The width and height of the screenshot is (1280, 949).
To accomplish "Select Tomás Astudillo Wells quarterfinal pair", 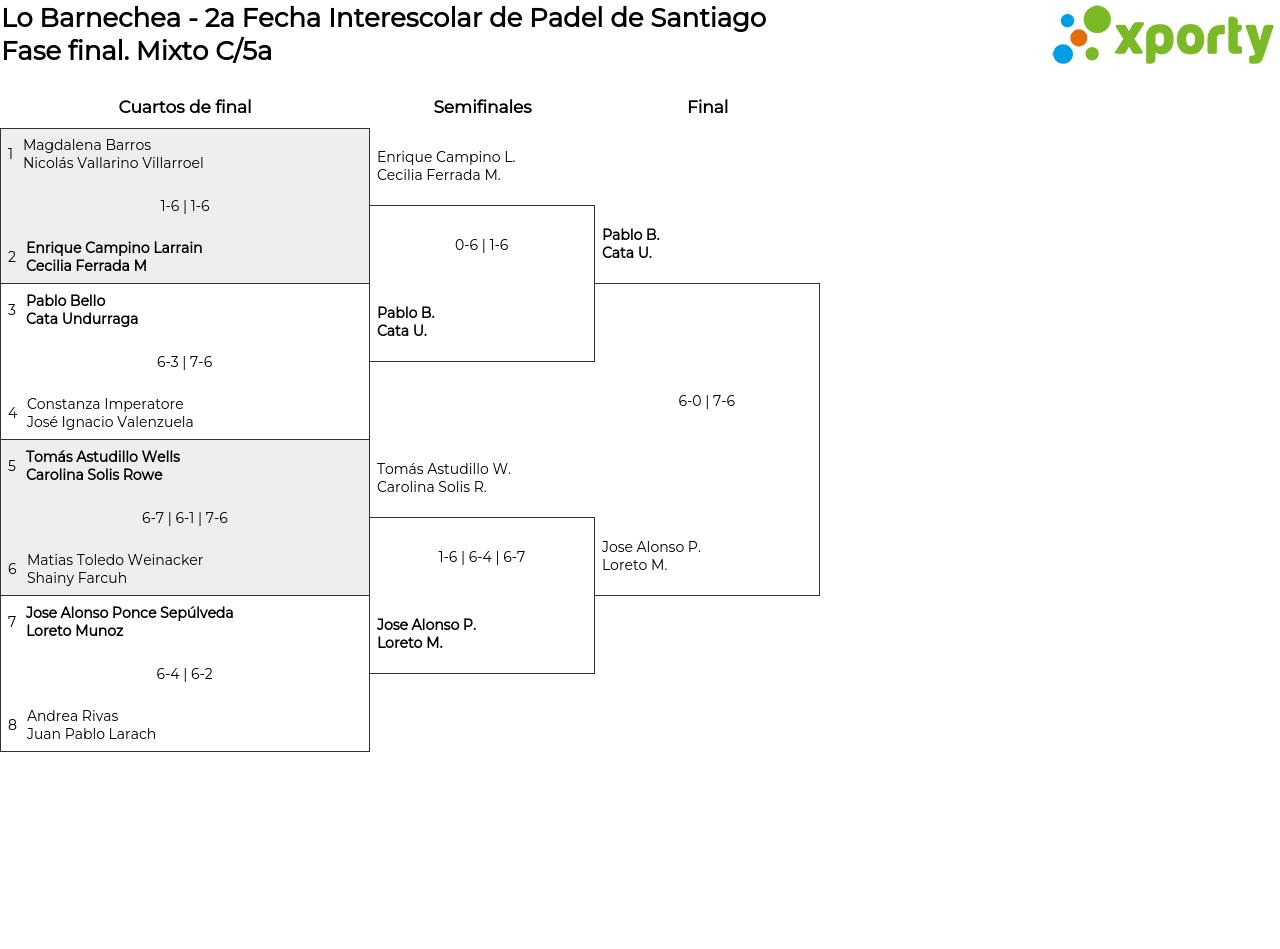I will [x=103, y=466].
